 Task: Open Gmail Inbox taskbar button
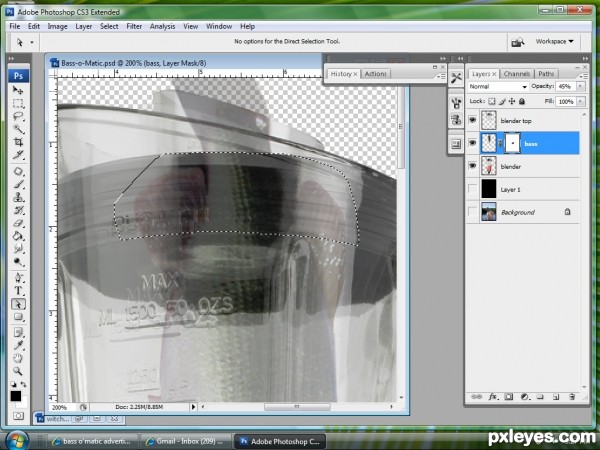185,441
